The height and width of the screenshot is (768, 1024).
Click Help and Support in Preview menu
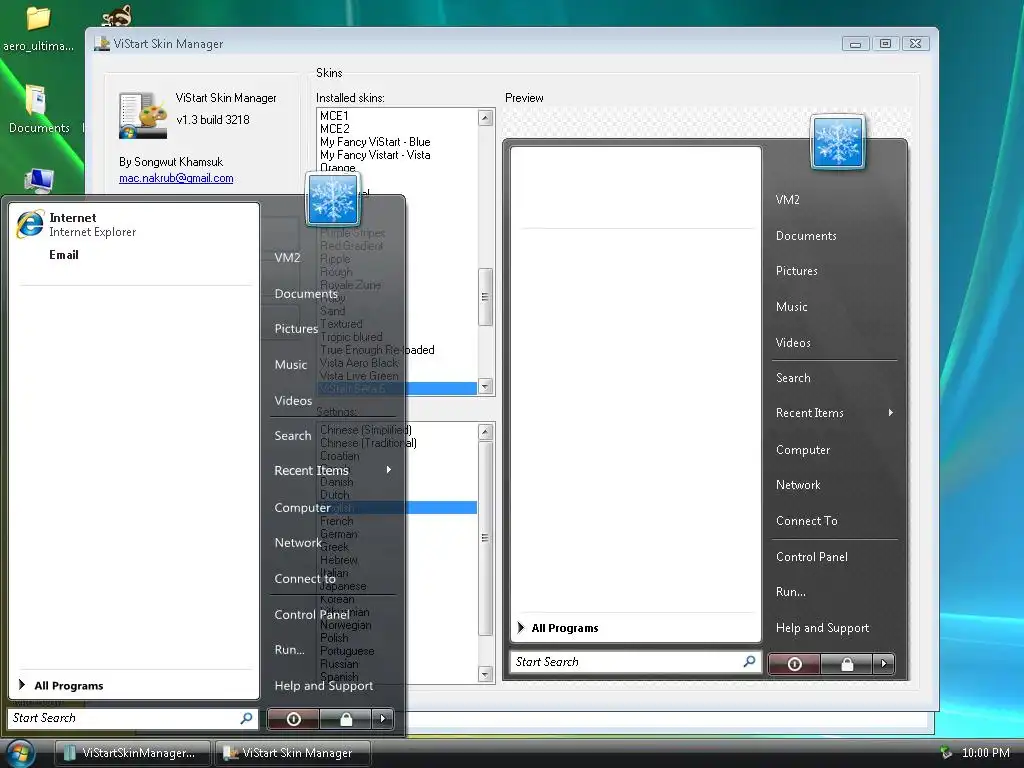[822, 628]
